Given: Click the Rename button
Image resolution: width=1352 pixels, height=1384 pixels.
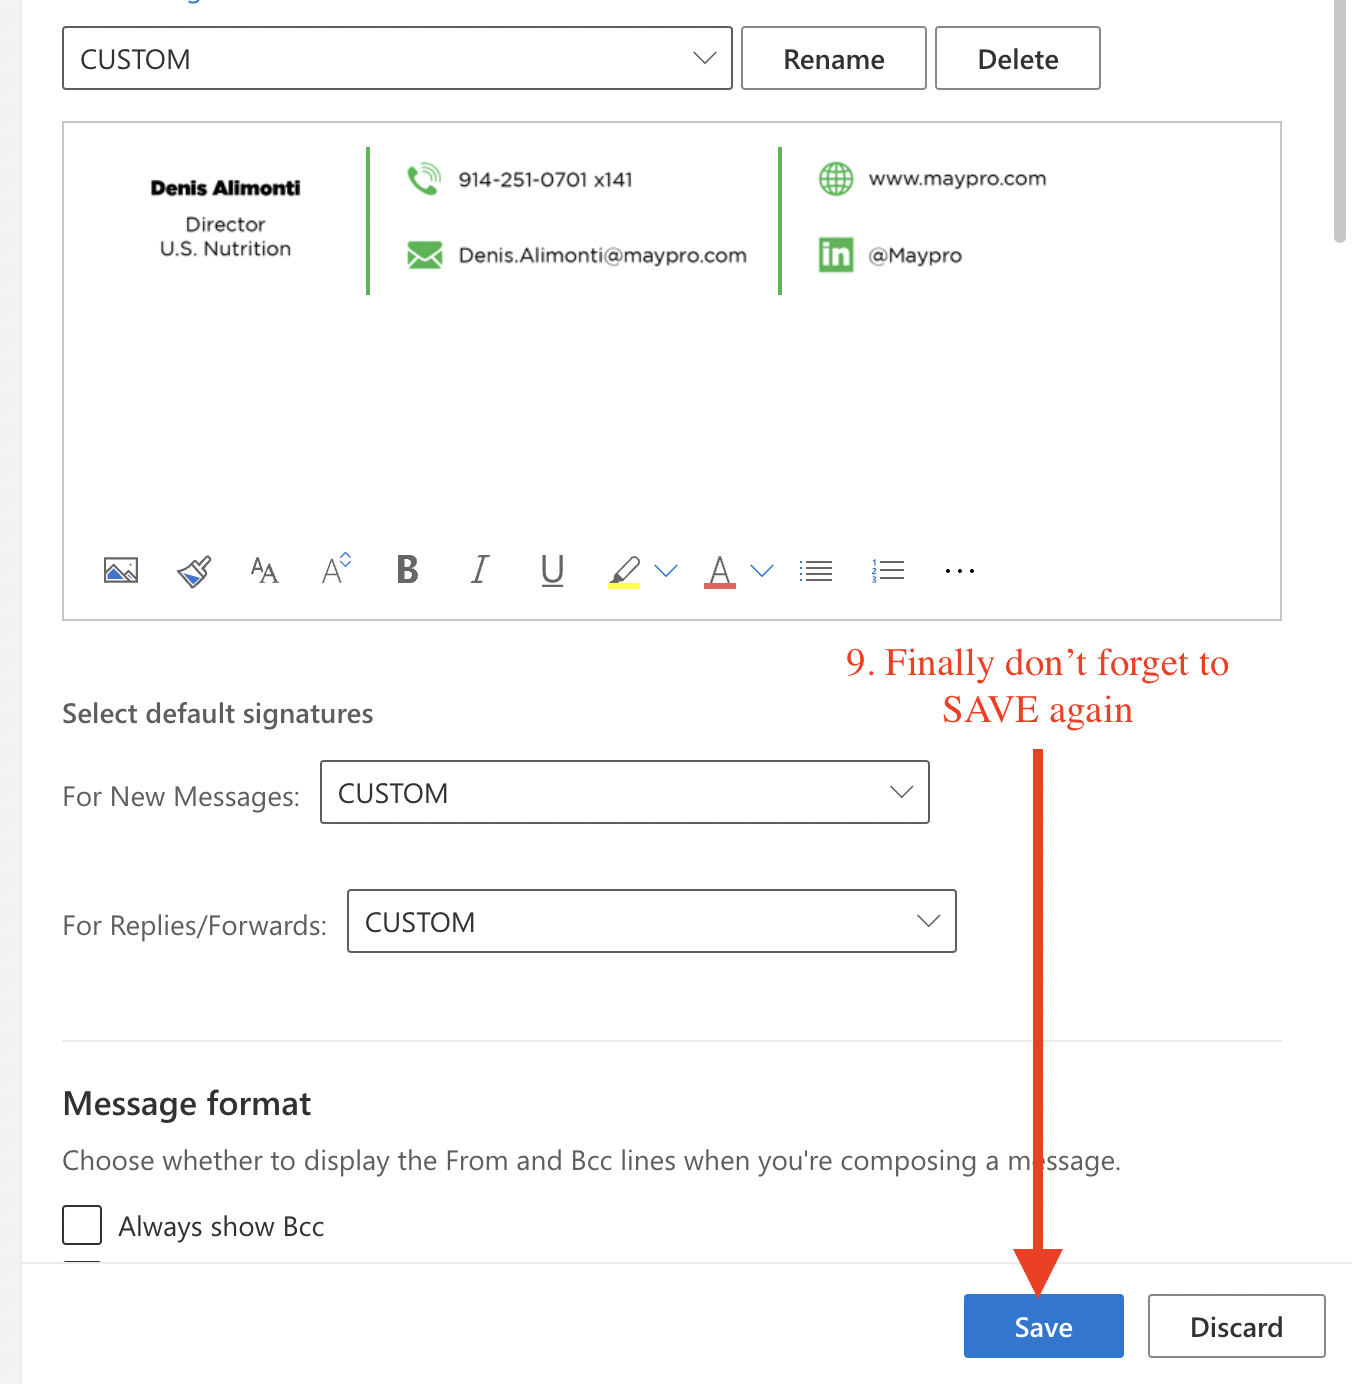Looking at the screenshot, I should (833, 59).
